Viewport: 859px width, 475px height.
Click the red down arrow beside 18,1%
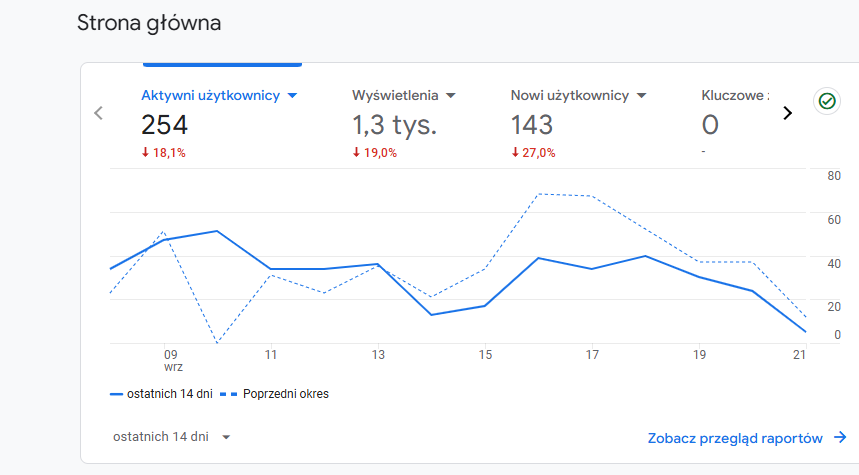145,153
